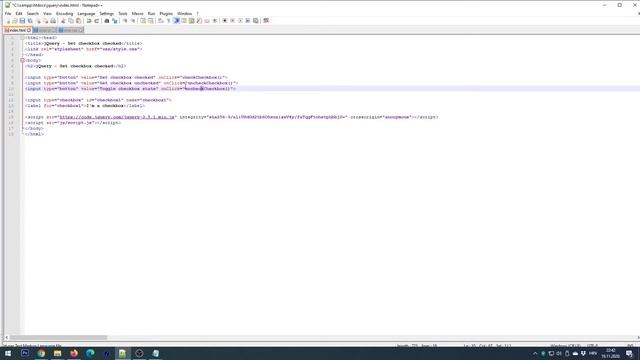
Task: Open the View menu
Action: tap(47, 13)
